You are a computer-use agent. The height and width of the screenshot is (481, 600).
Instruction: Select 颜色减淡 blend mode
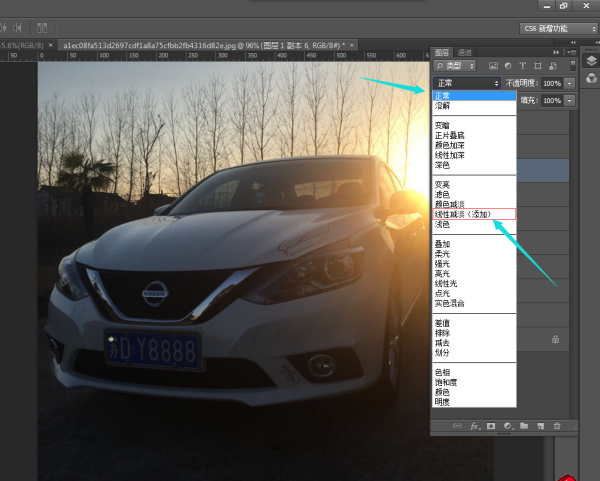point(474,205)
